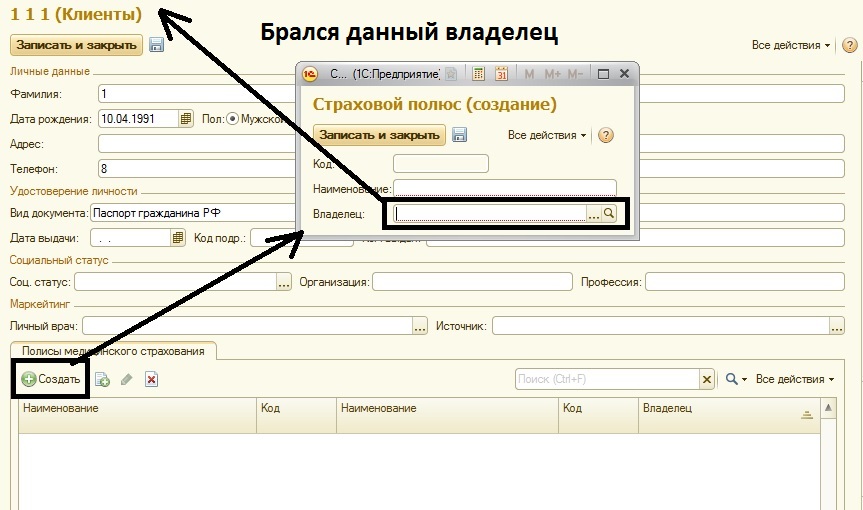The height and width of the screenshot is (510, 863).
Task: Click the Организация input field
Action: [x=472, y=282]
